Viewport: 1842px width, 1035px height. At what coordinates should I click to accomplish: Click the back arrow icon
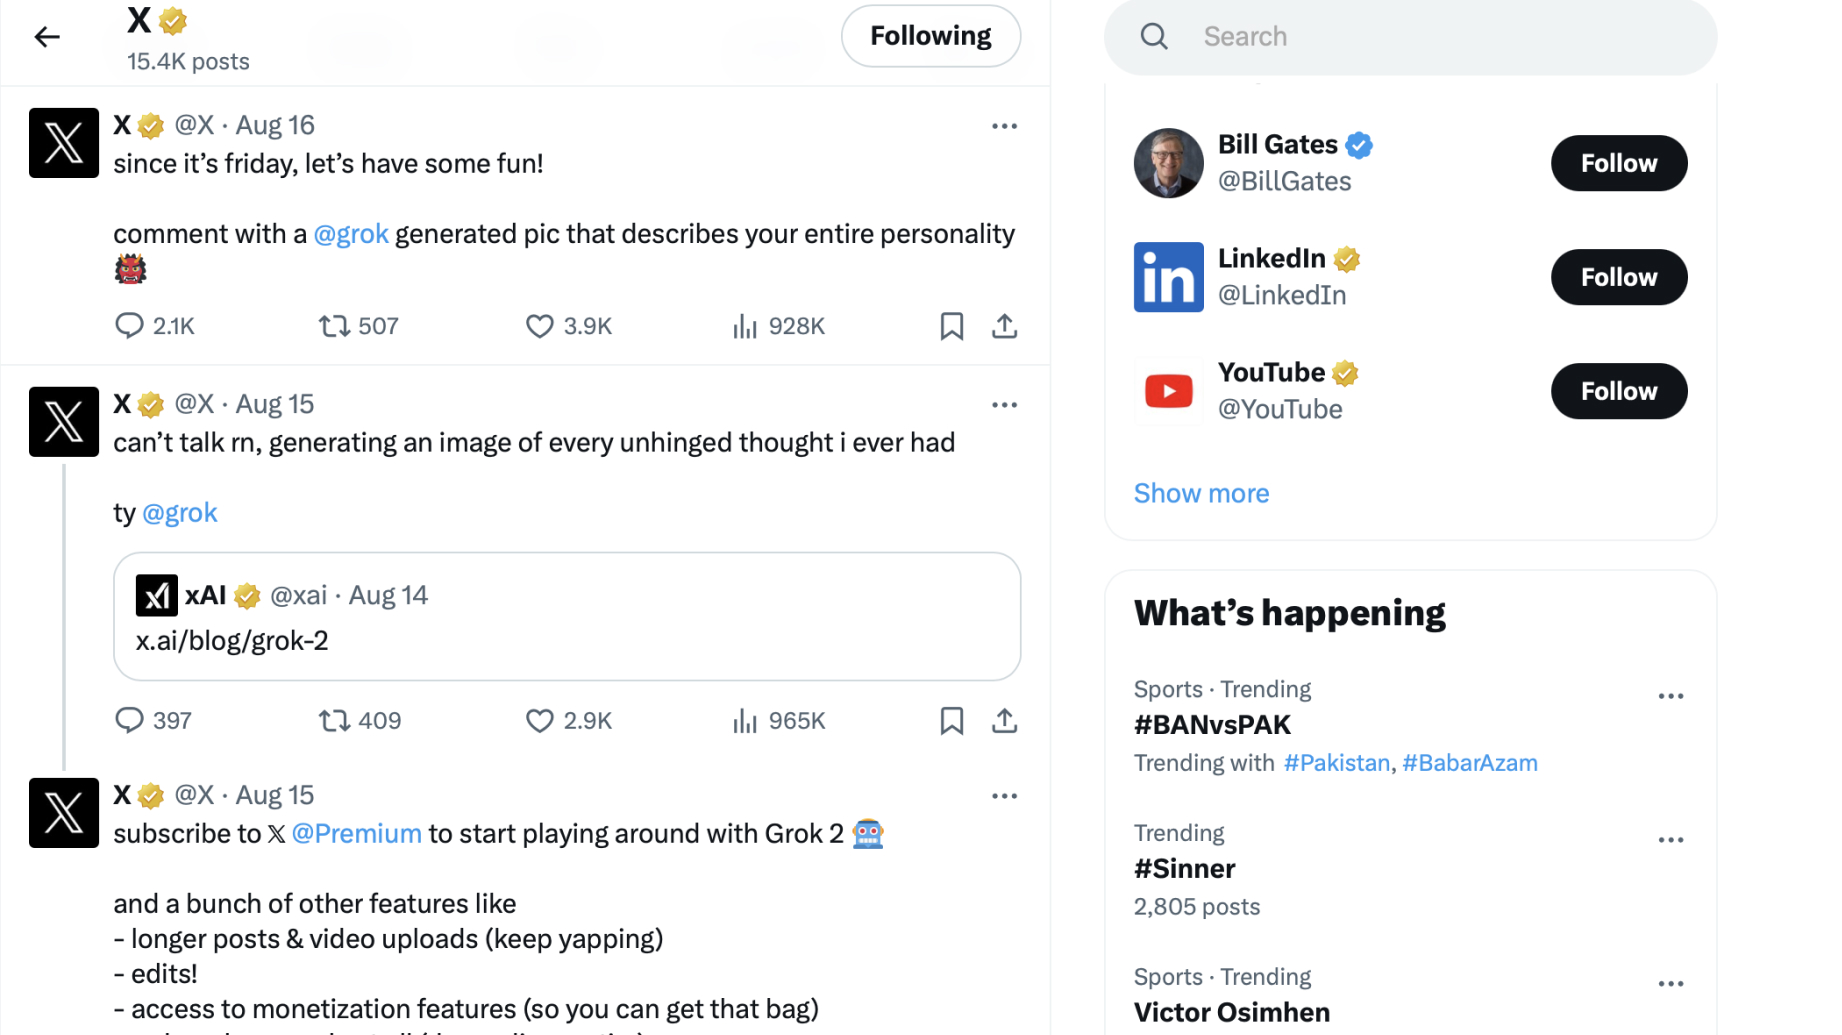coord(47,38)
